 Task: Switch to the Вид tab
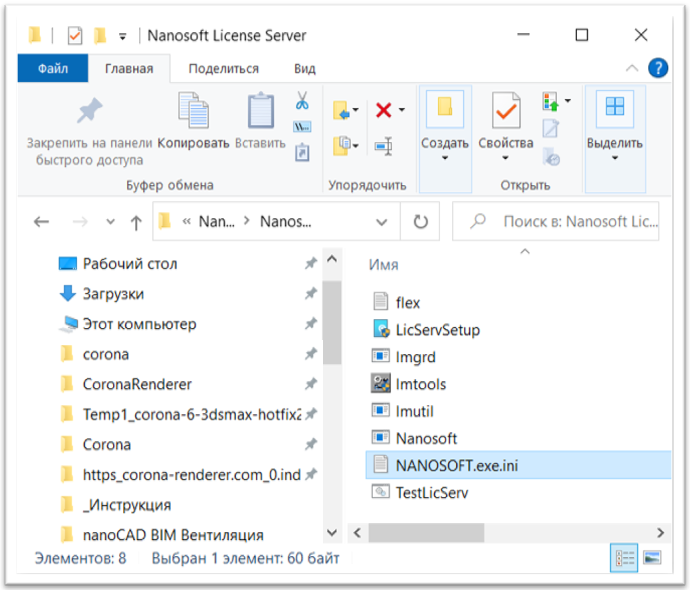click(x=305, y=69)
